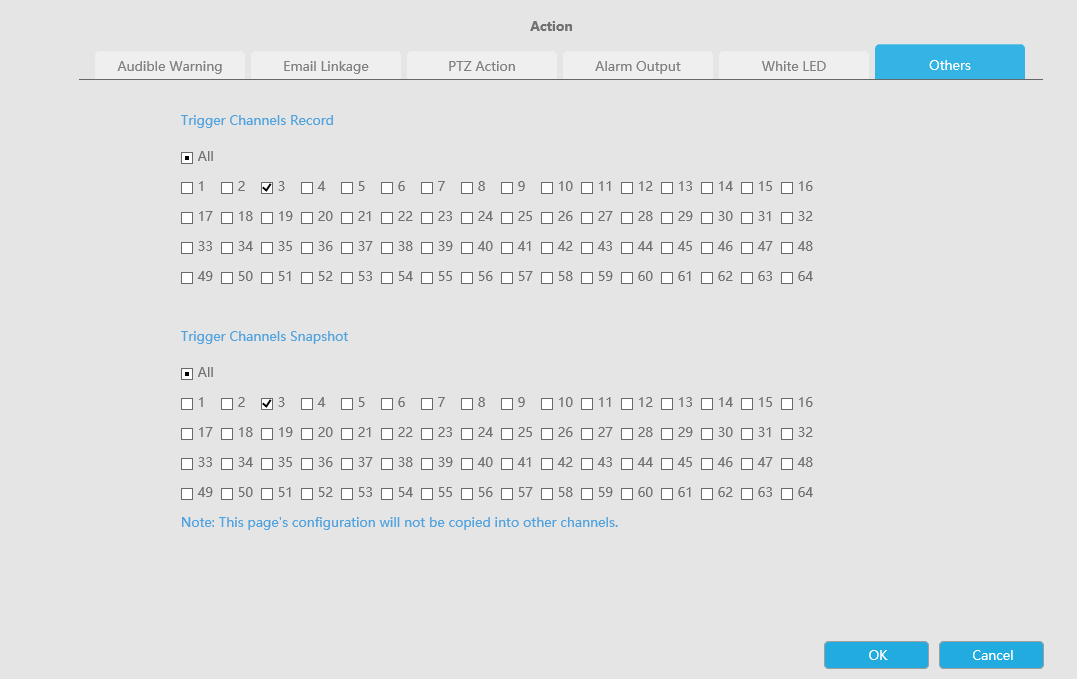Go to the PTZ Action tab
Viewport: 1077px width, 679px height.
pos(481,66)
